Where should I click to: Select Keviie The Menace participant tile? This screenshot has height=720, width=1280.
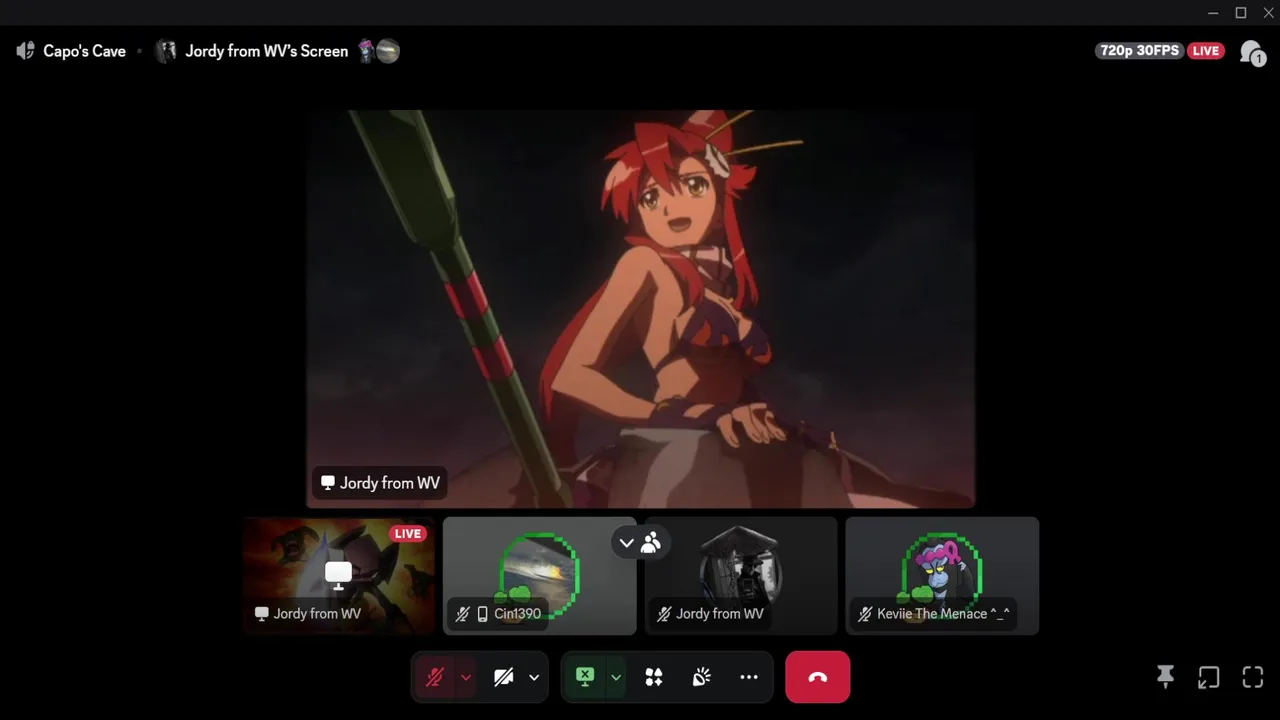[942, 575]
